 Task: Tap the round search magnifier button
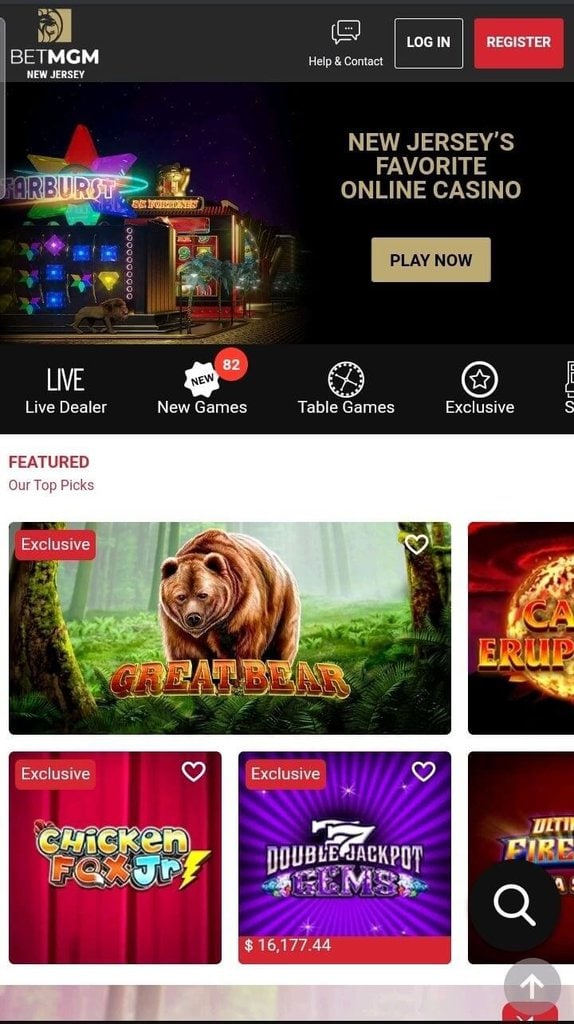(515, 904)
